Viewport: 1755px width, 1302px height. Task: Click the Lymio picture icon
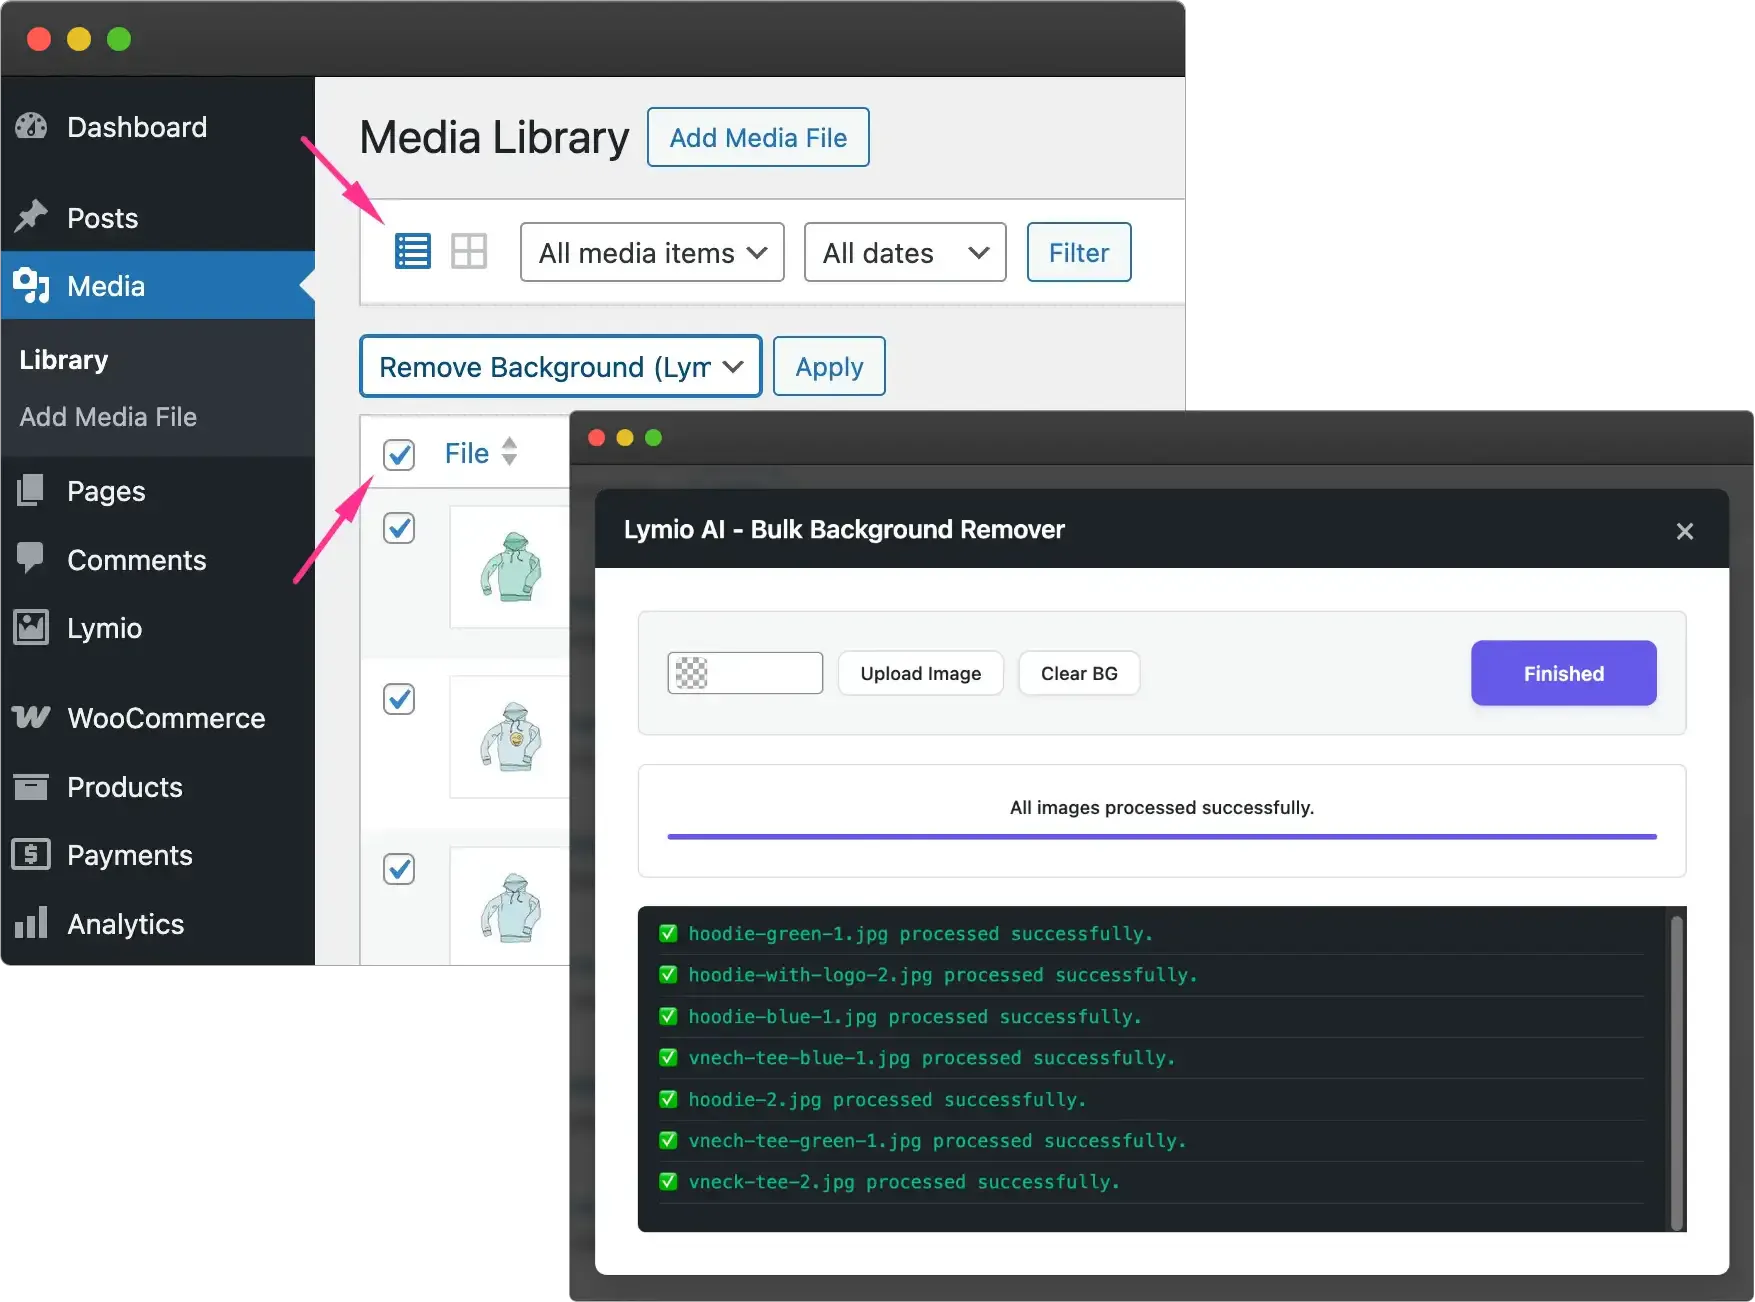[31, 627]
